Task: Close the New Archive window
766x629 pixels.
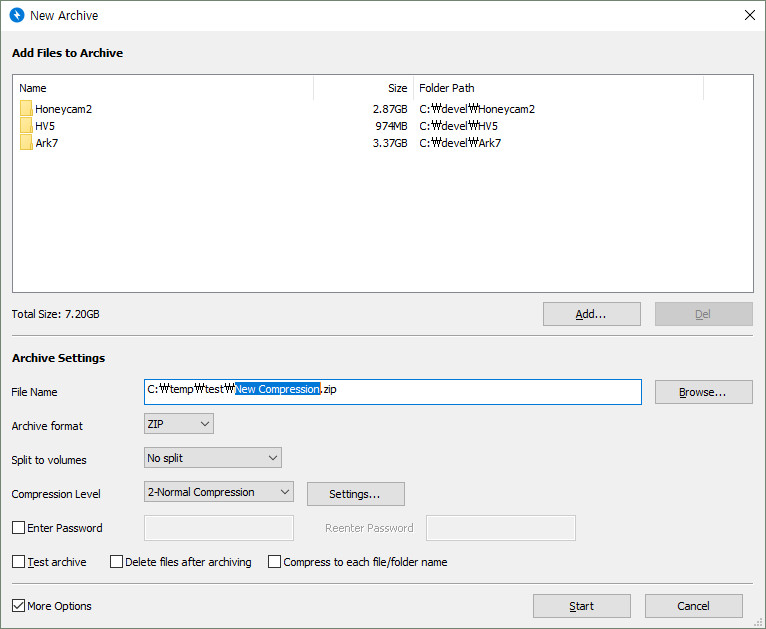Action: (750, 15)
